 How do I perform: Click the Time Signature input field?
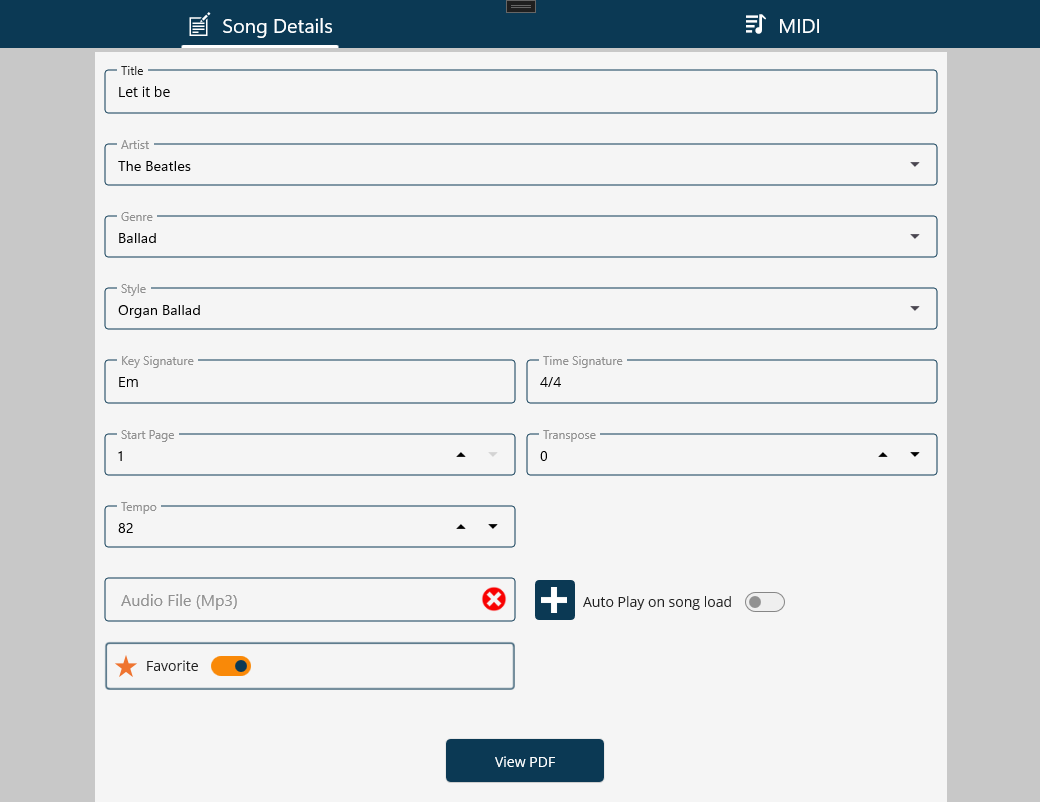732,382
